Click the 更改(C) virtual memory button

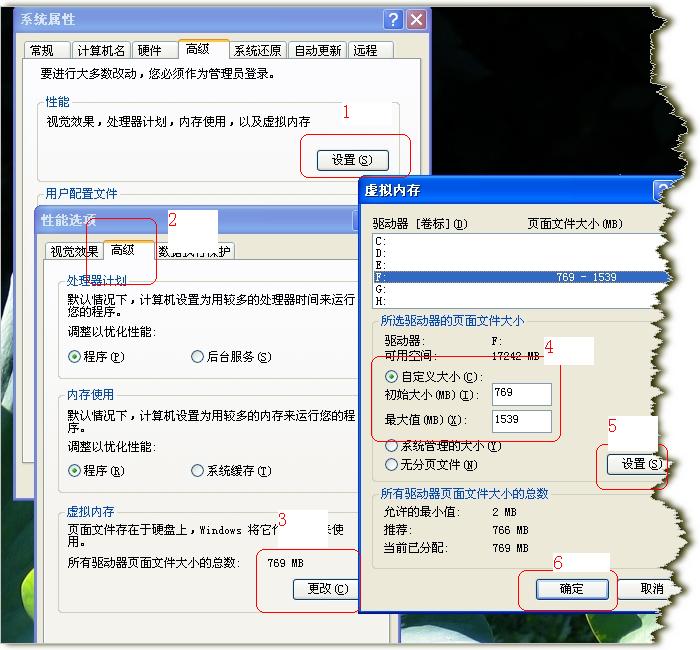coord(327,589)
